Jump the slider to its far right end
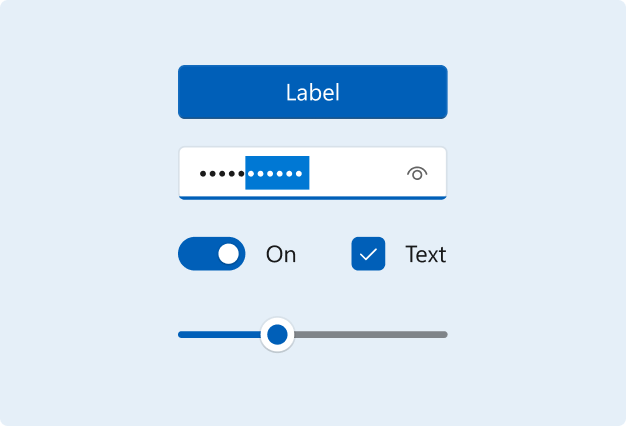626x426 pixels. coord(445,335)
